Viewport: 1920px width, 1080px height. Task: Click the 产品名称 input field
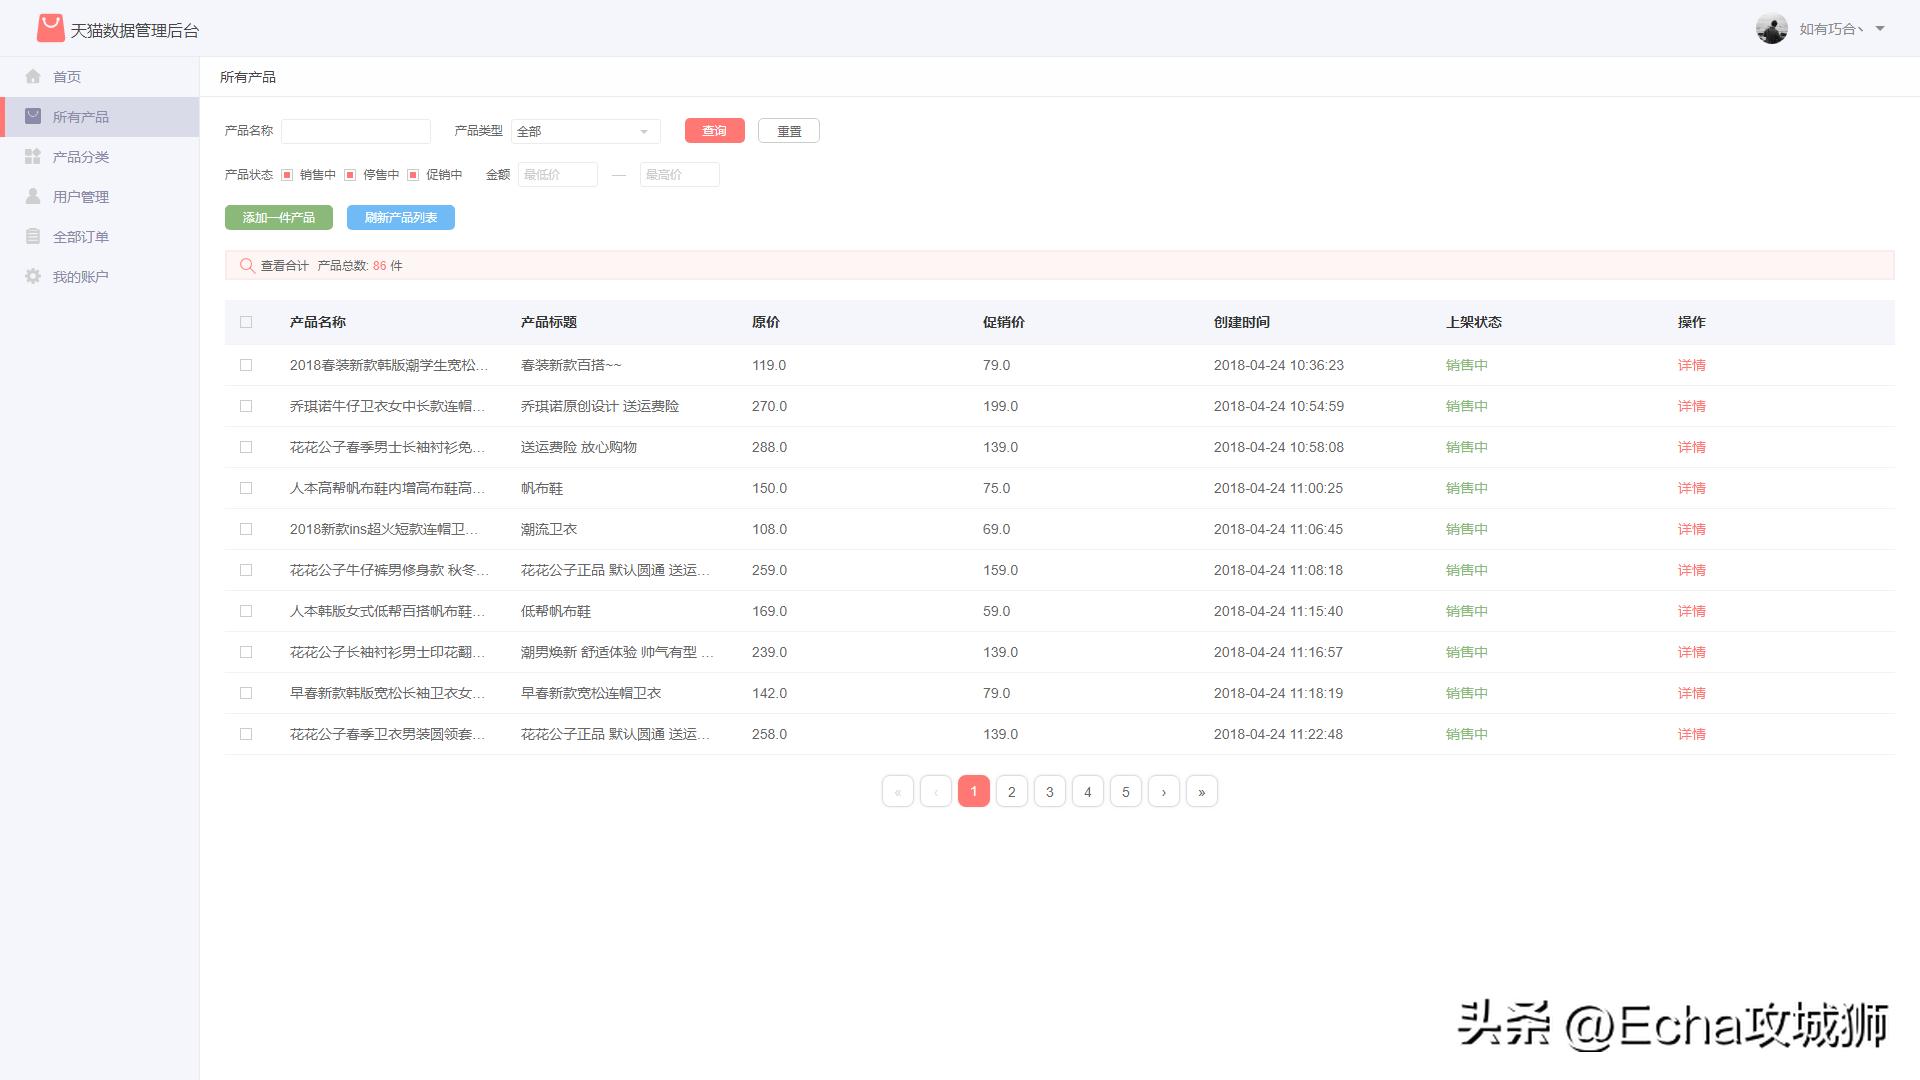tap(356, 131)
